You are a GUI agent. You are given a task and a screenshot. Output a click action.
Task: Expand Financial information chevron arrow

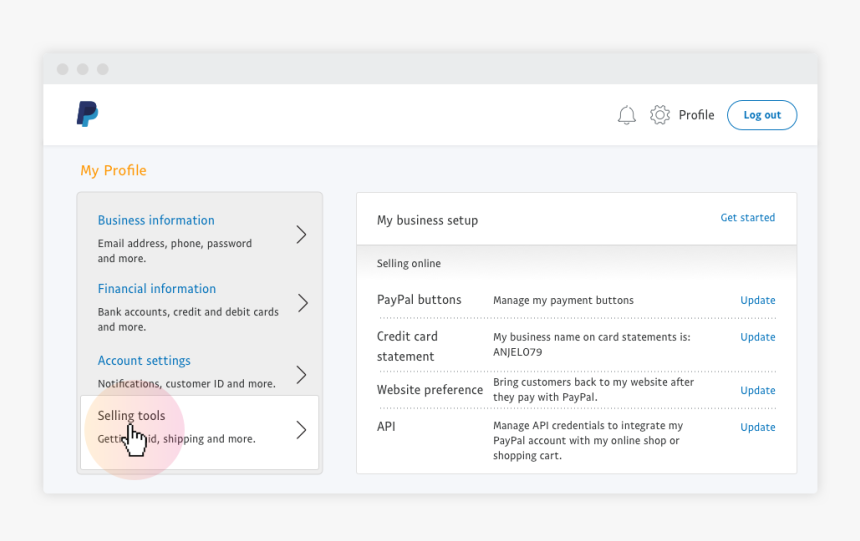[x=303, y=303]
